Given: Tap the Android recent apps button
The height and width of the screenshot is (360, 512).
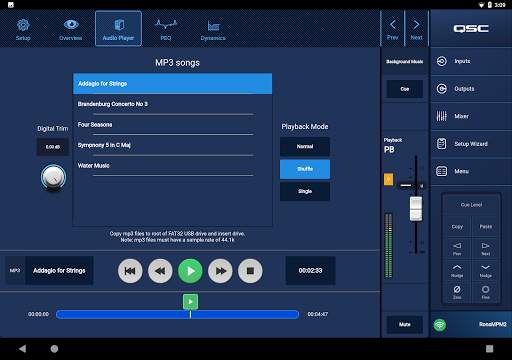Looking at the screenshot, I should coord(489,349).
